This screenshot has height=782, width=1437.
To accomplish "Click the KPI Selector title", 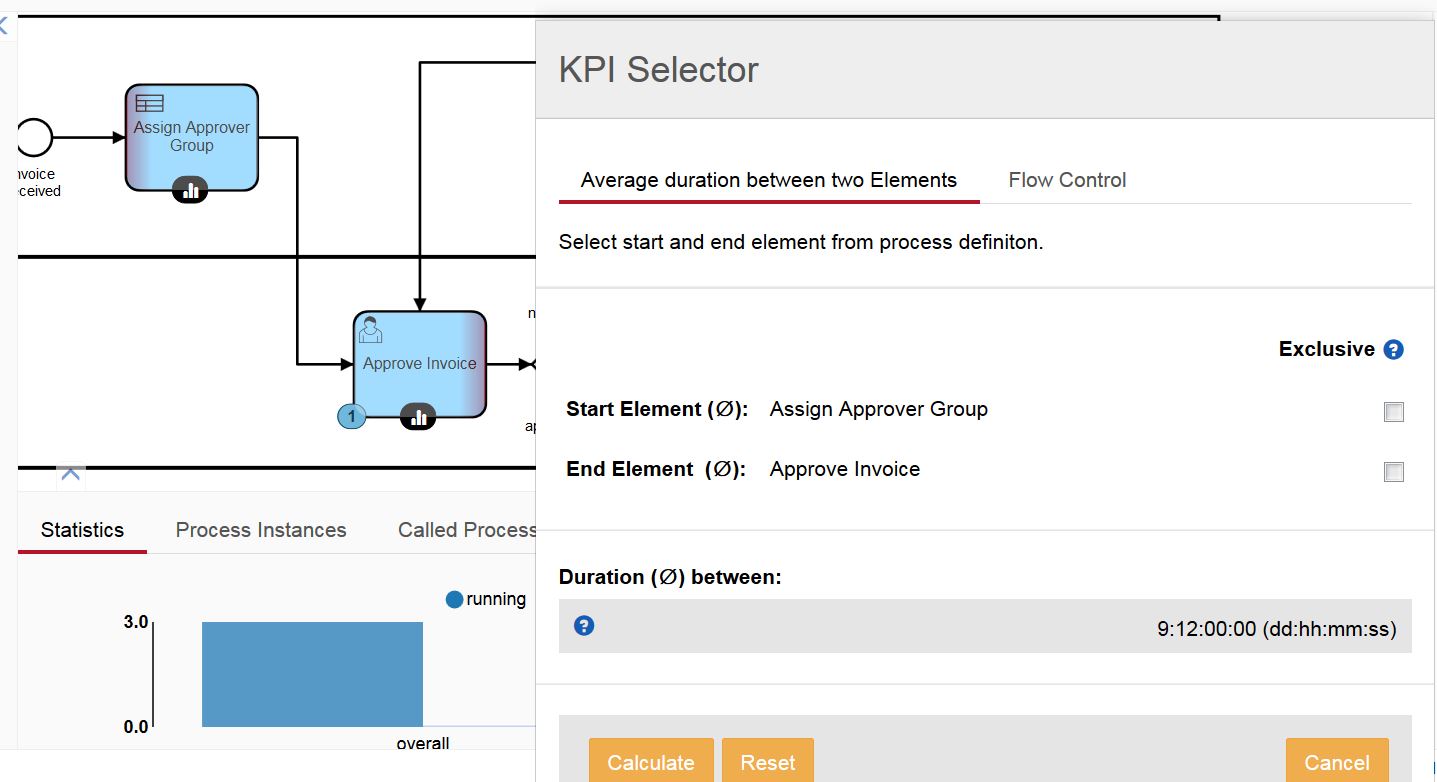I will click(659, 70).
